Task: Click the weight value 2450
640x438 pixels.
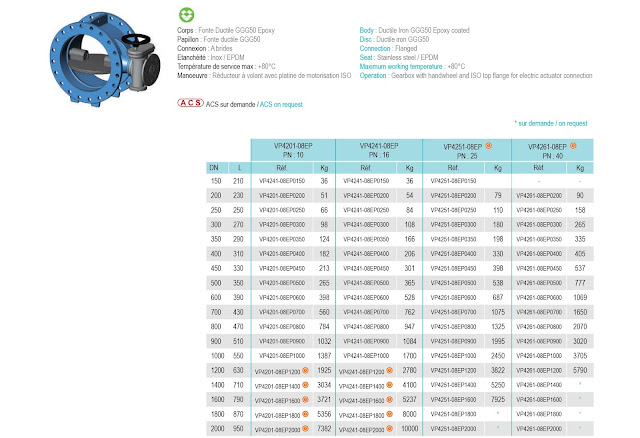Action: pyautogui.click(x=498, y=356)
